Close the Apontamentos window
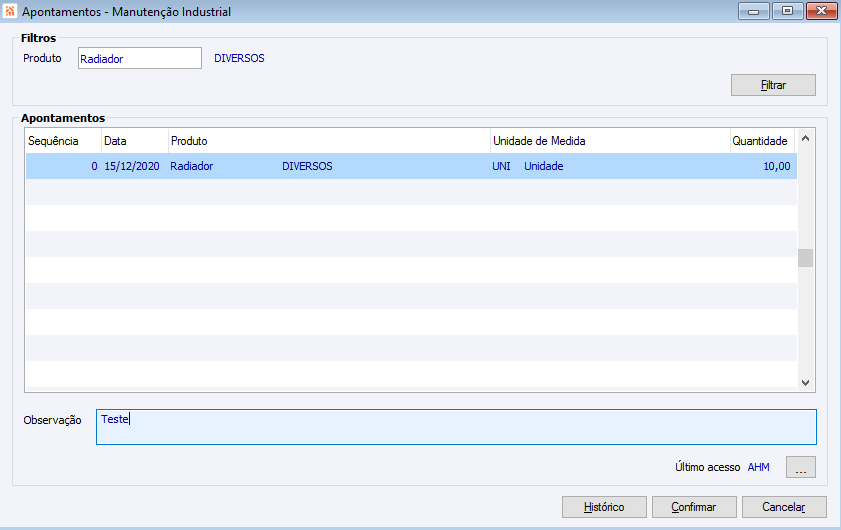This screenshot has width=841, height=530. [821, 11]
